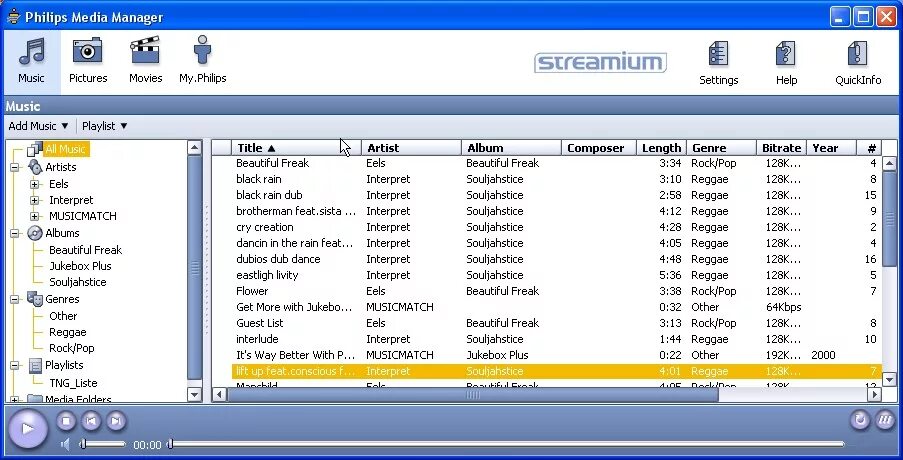The height and width of the screenshot is (460, 903).
Task: Open the Help icon
Action: (x=786, y=63)
